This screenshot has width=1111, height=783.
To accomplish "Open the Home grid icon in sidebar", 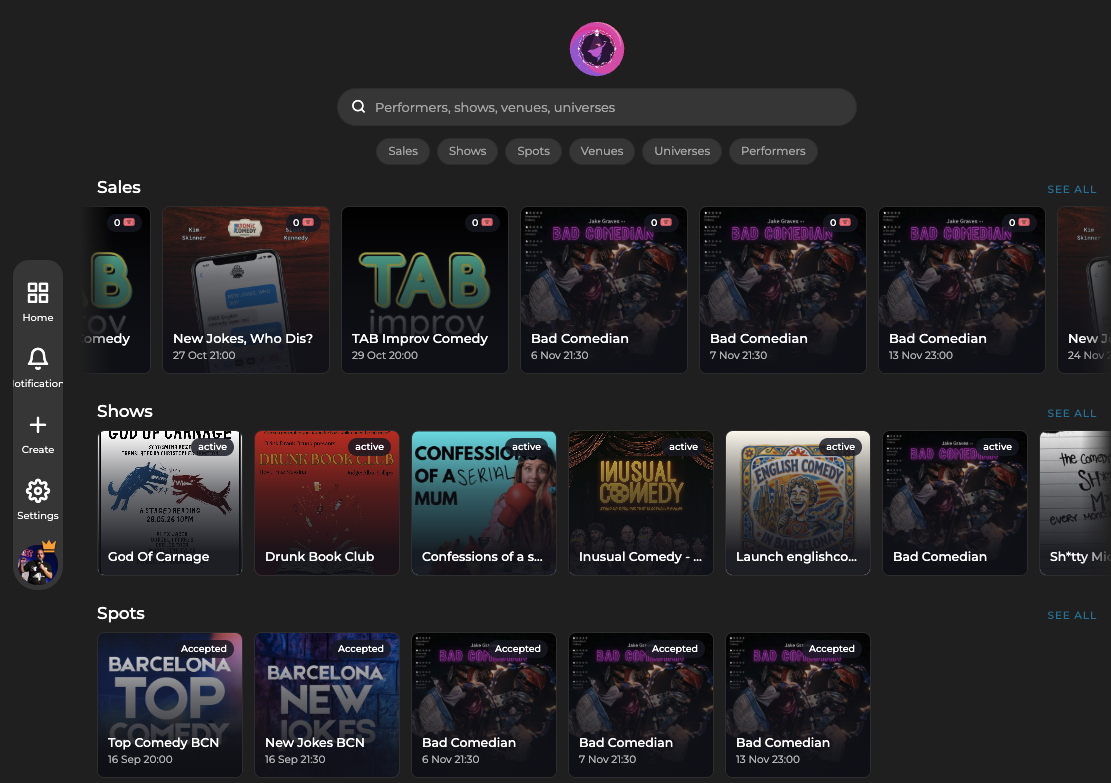I will coord(38,293).
